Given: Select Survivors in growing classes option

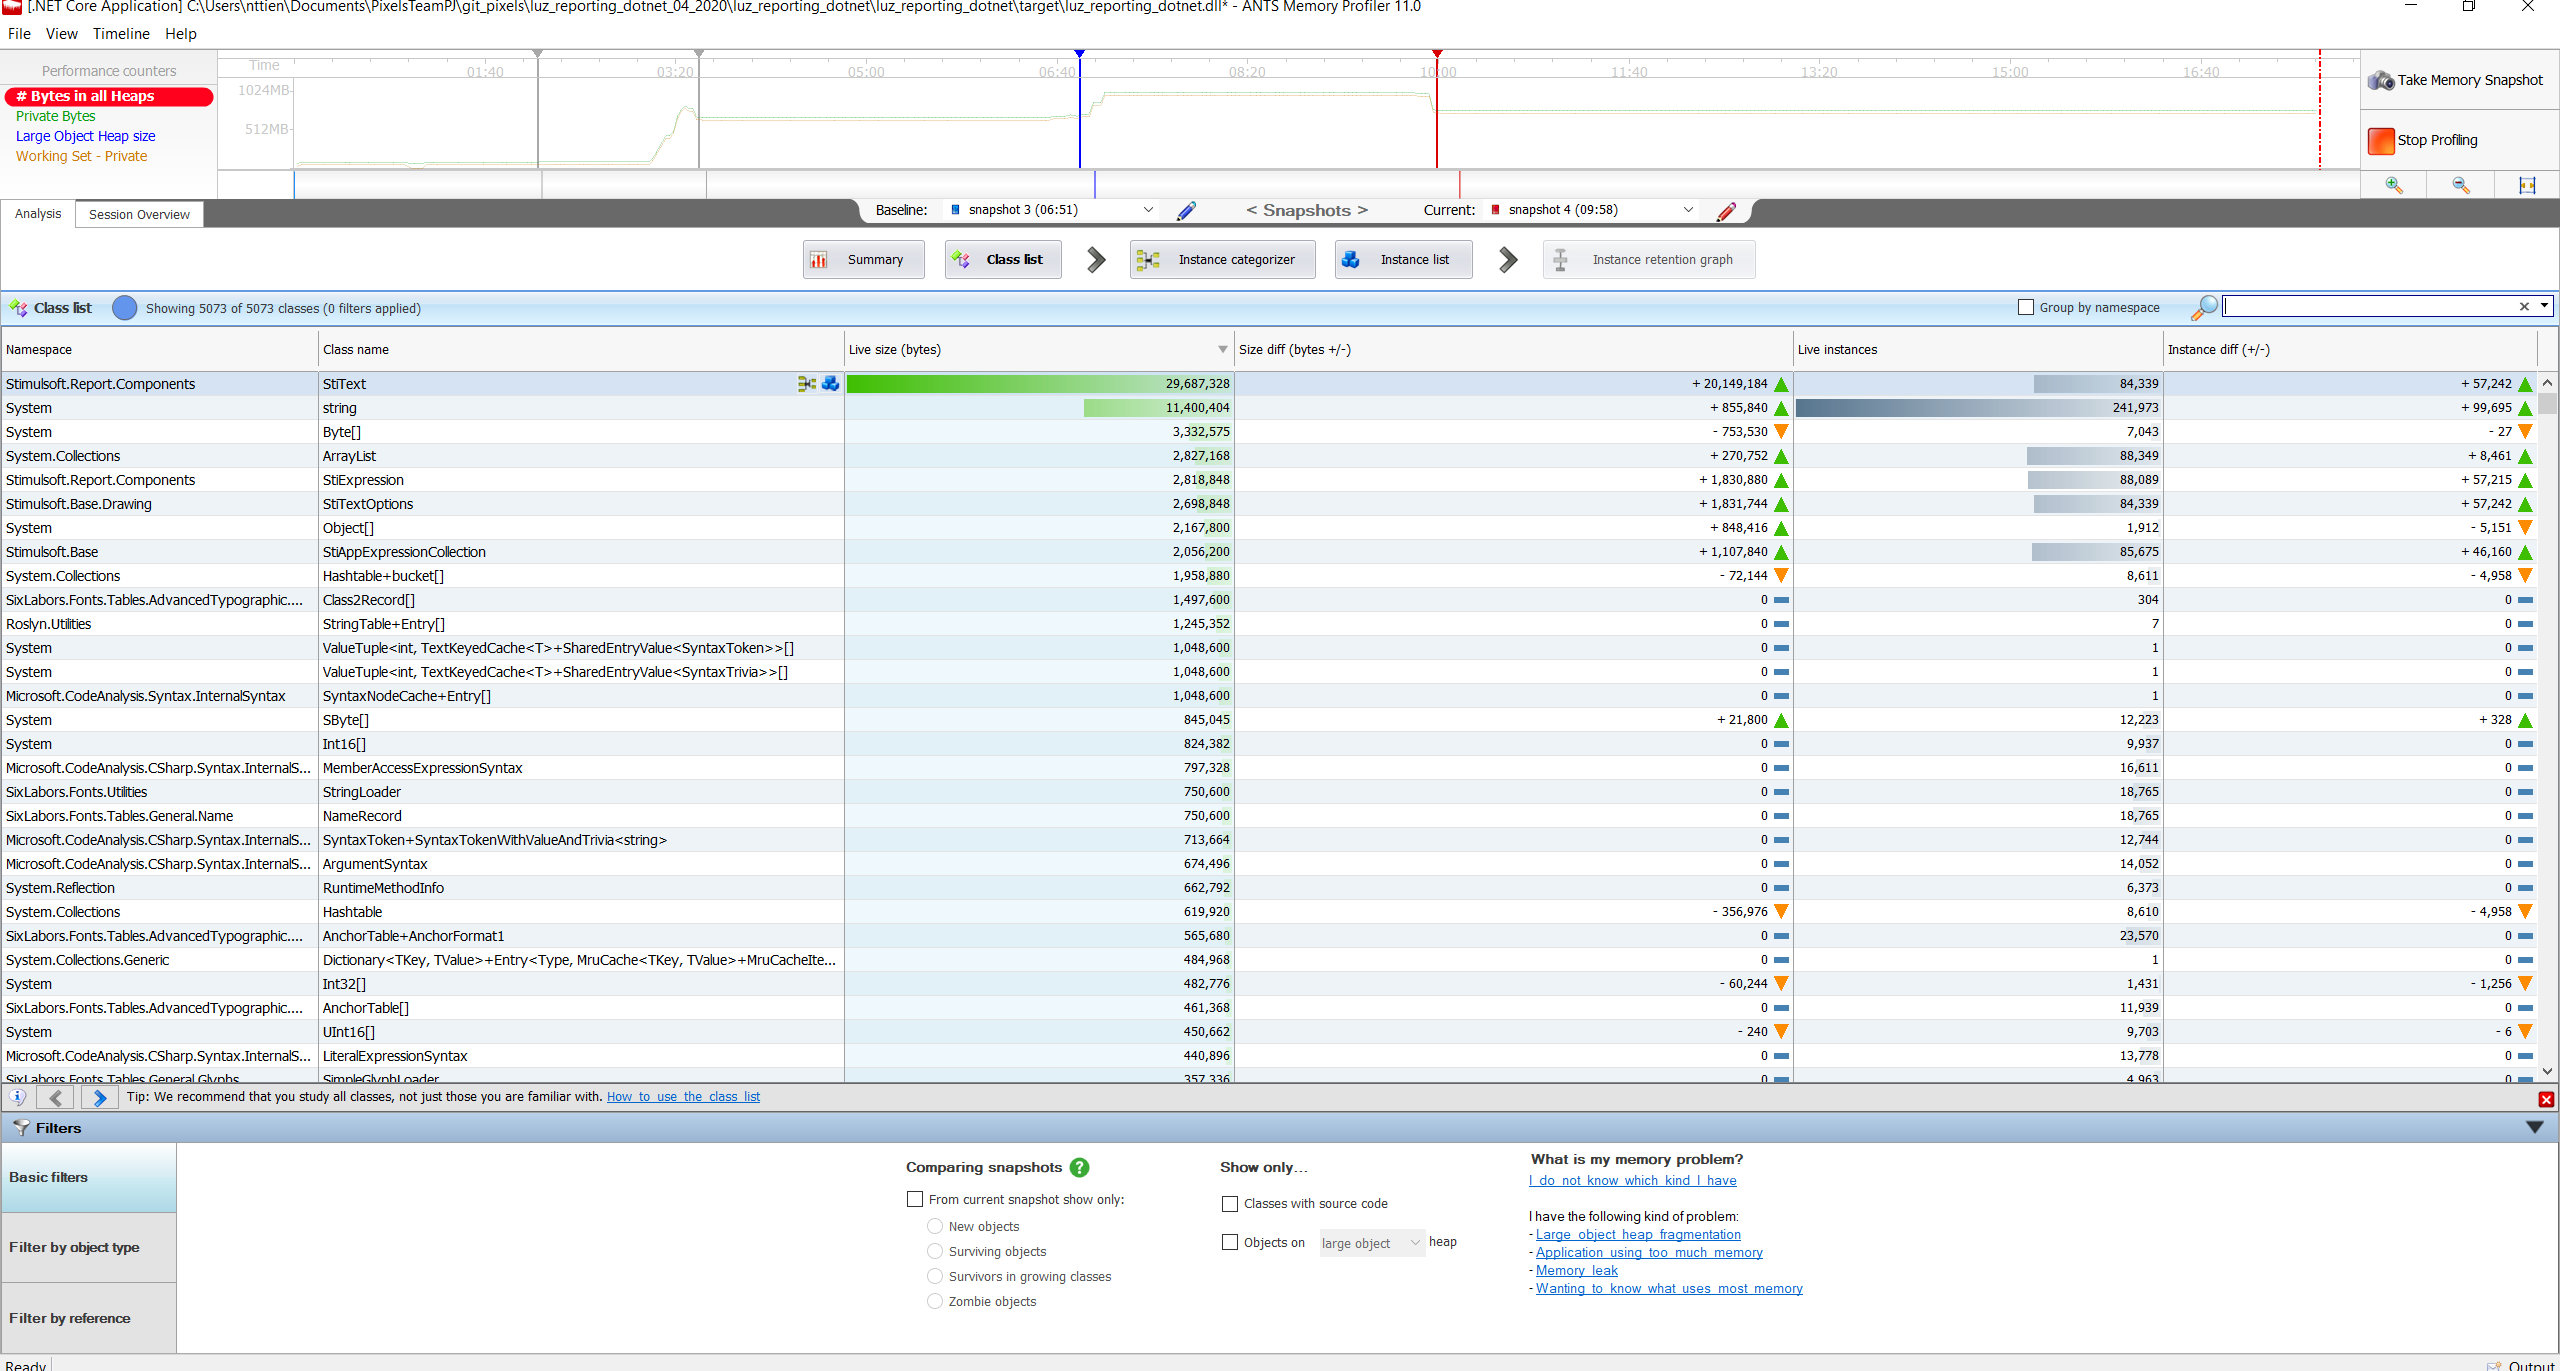Looking at the screenshot, I should [935, 1277].
